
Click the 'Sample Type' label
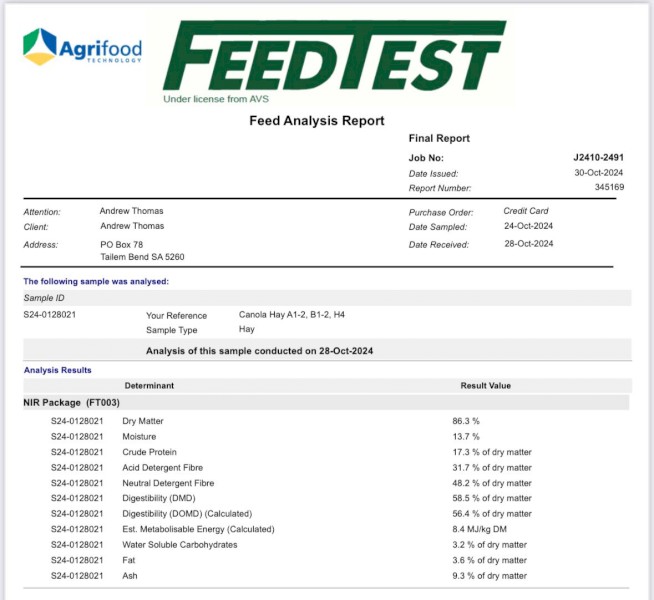coord(171,330)
